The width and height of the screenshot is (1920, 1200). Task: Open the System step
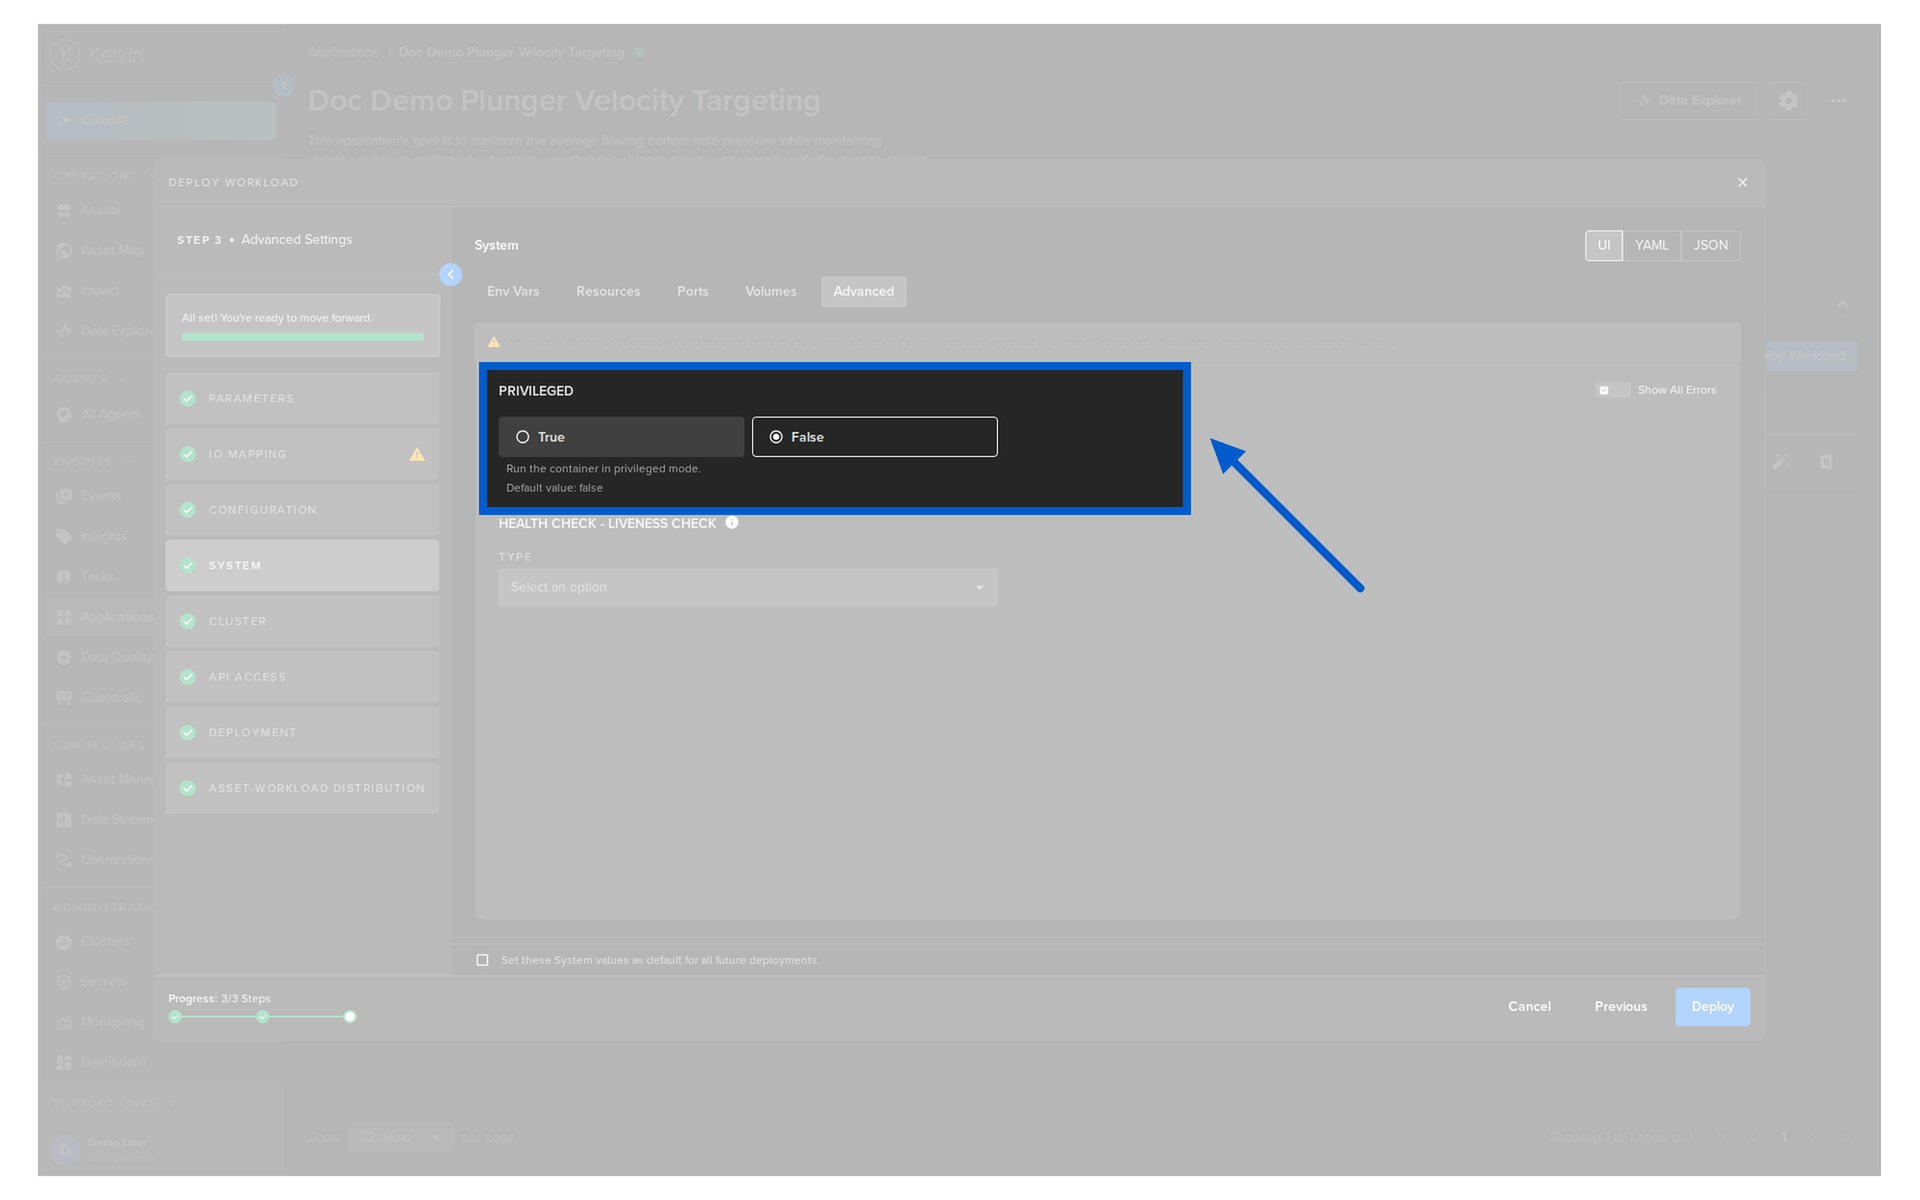pos(302,565)
